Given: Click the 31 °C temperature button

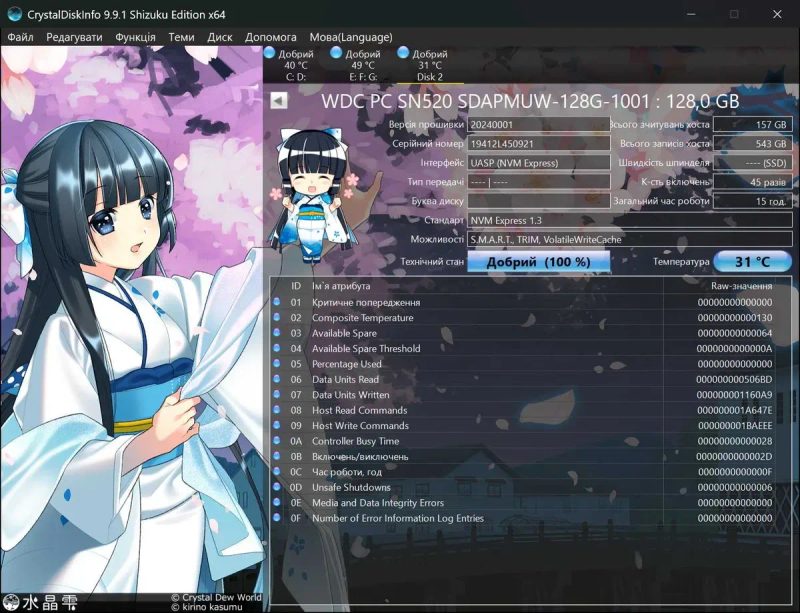Looking at the screenshot, I should point(752,262).
